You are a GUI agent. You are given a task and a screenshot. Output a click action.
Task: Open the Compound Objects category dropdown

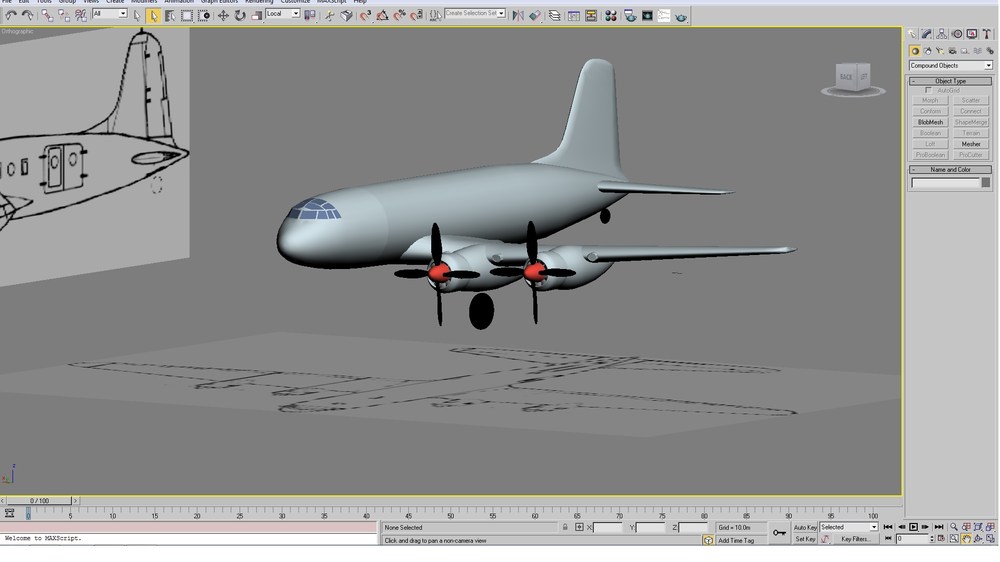coord(950,66)
